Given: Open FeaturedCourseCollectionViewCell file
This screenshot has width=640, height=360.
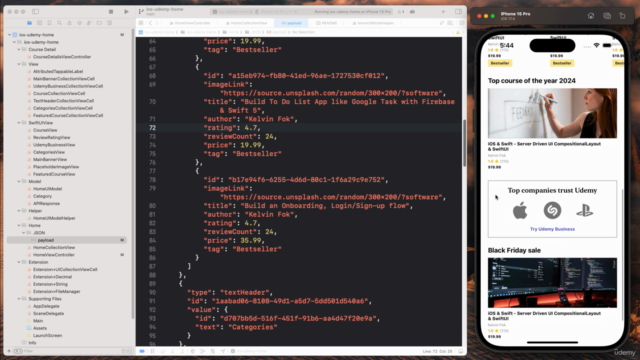Looking at the screenshot, I should tap(68, 116).
